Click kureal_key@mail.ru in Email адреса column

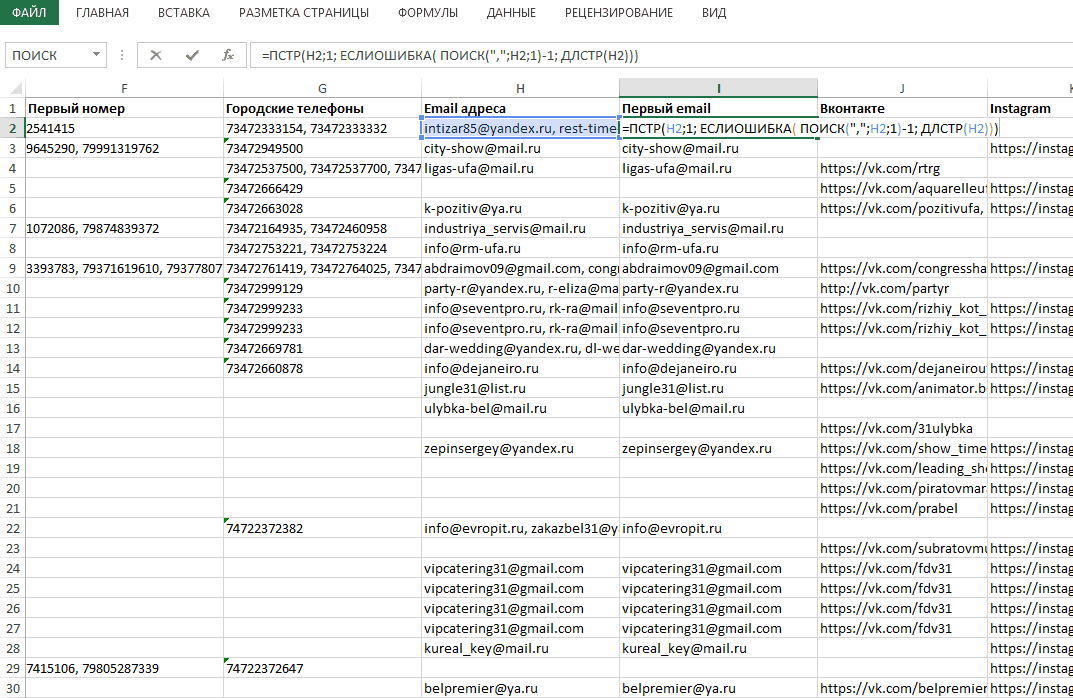coord(520,648)
